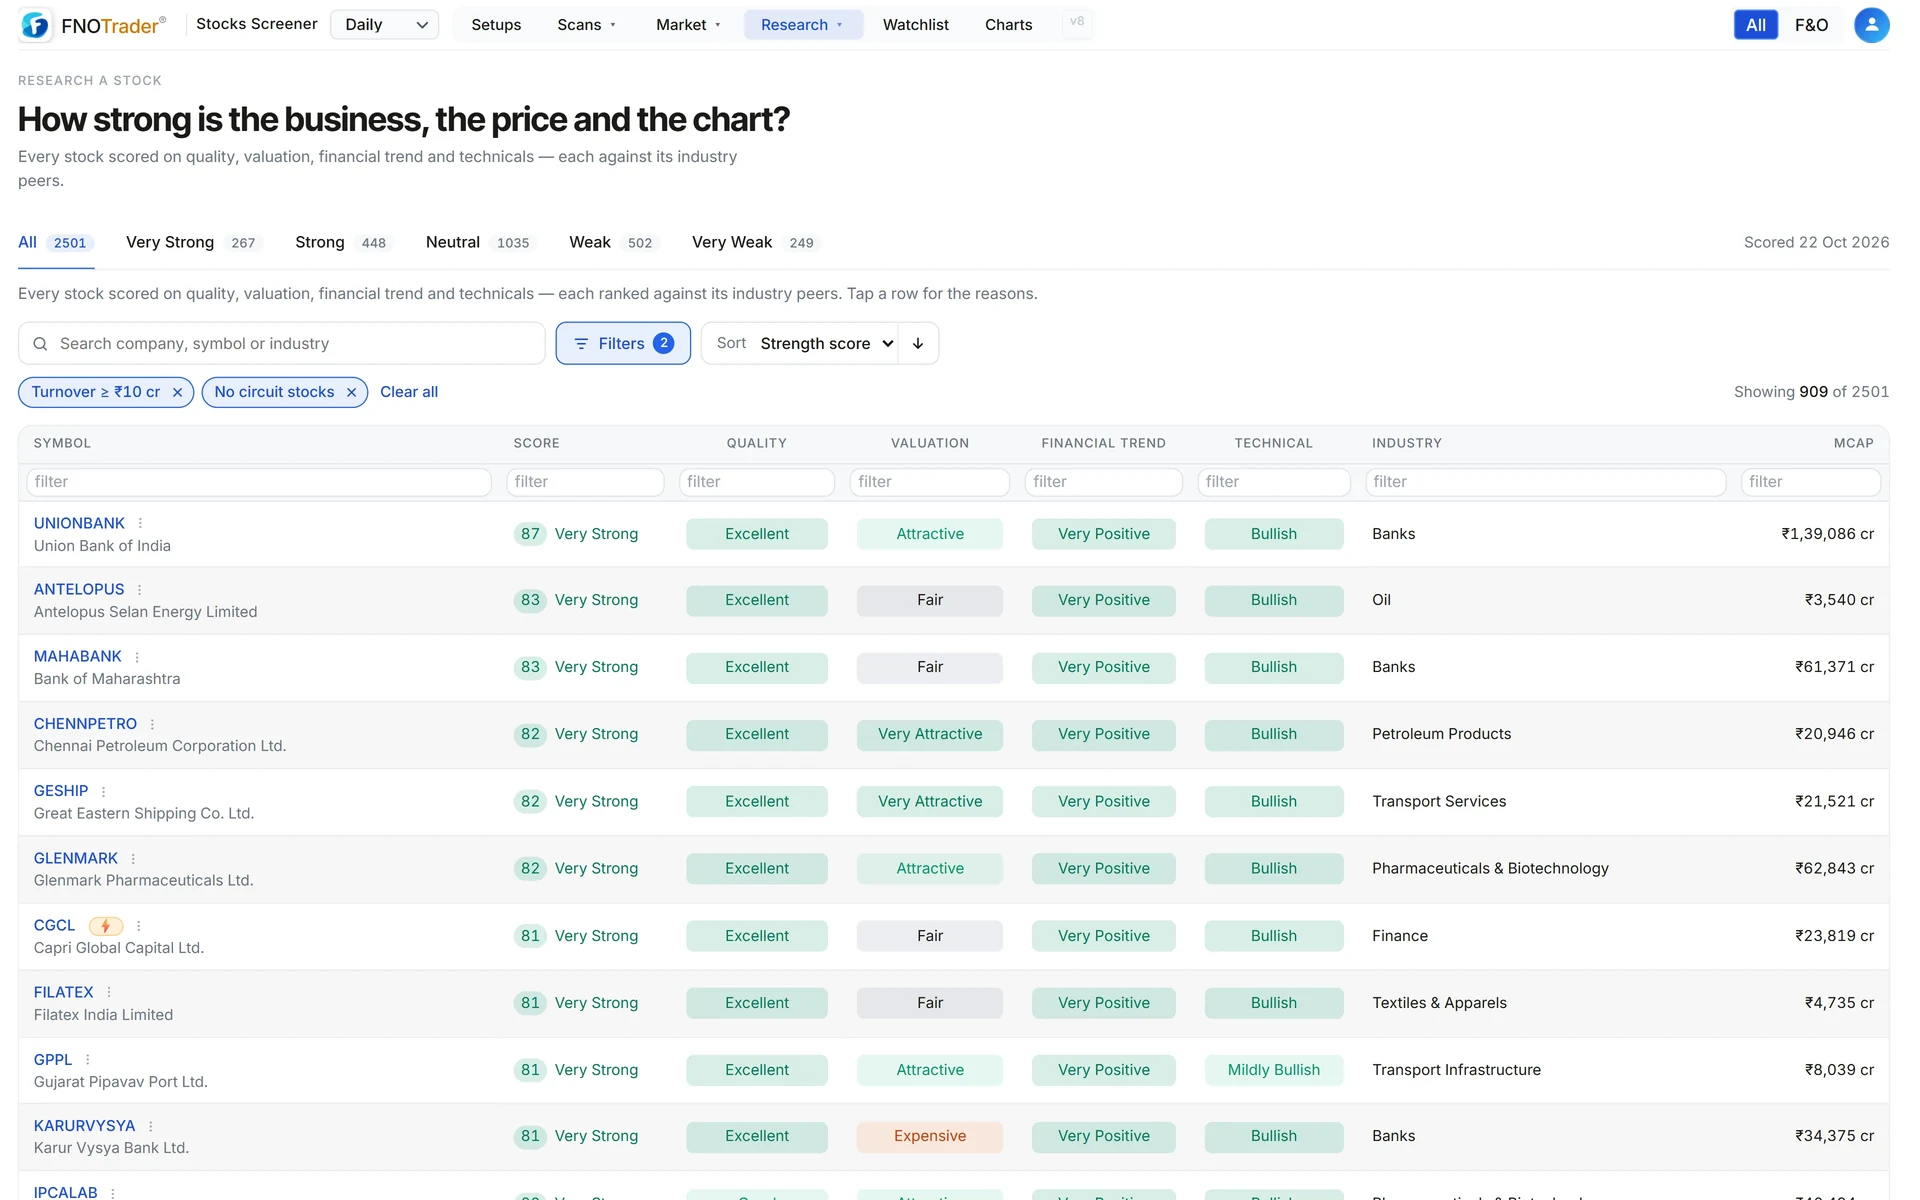Open the FILATEX row options menu
This screenshot has height=1200, width=1920.
coord(109,993)
